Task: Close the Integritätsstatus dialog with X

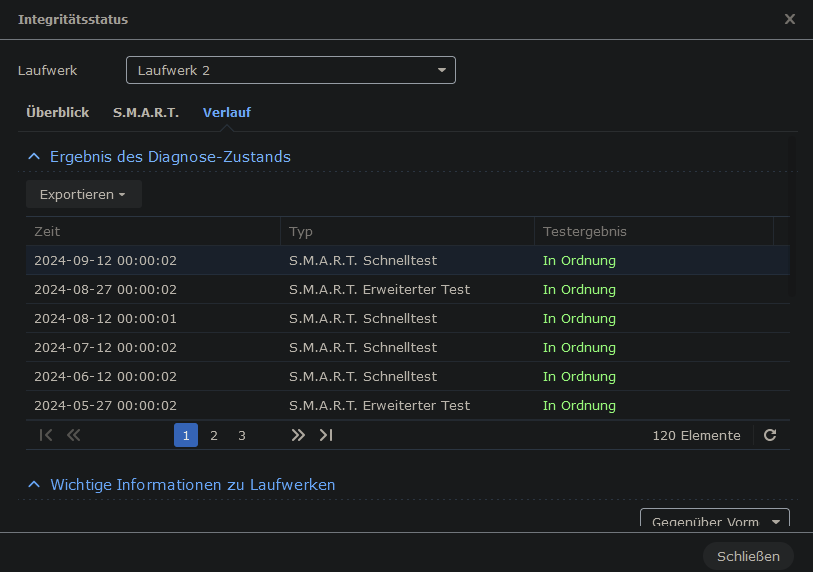Action: 790,19
